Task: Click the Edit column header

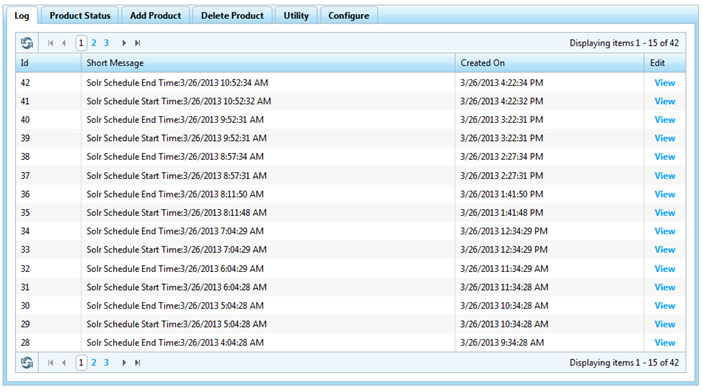Action: click(665, 63)
